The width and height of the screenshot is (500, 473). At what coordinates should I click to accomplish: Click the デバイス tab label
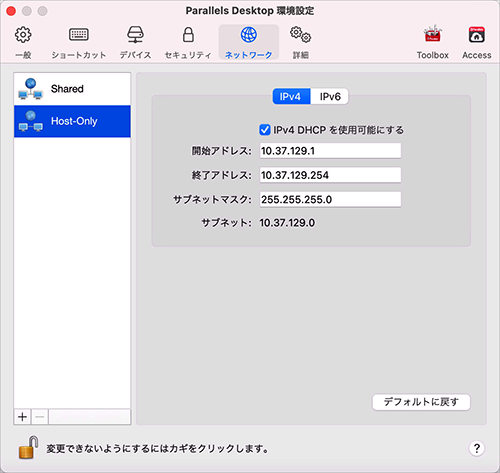[135, 55]
